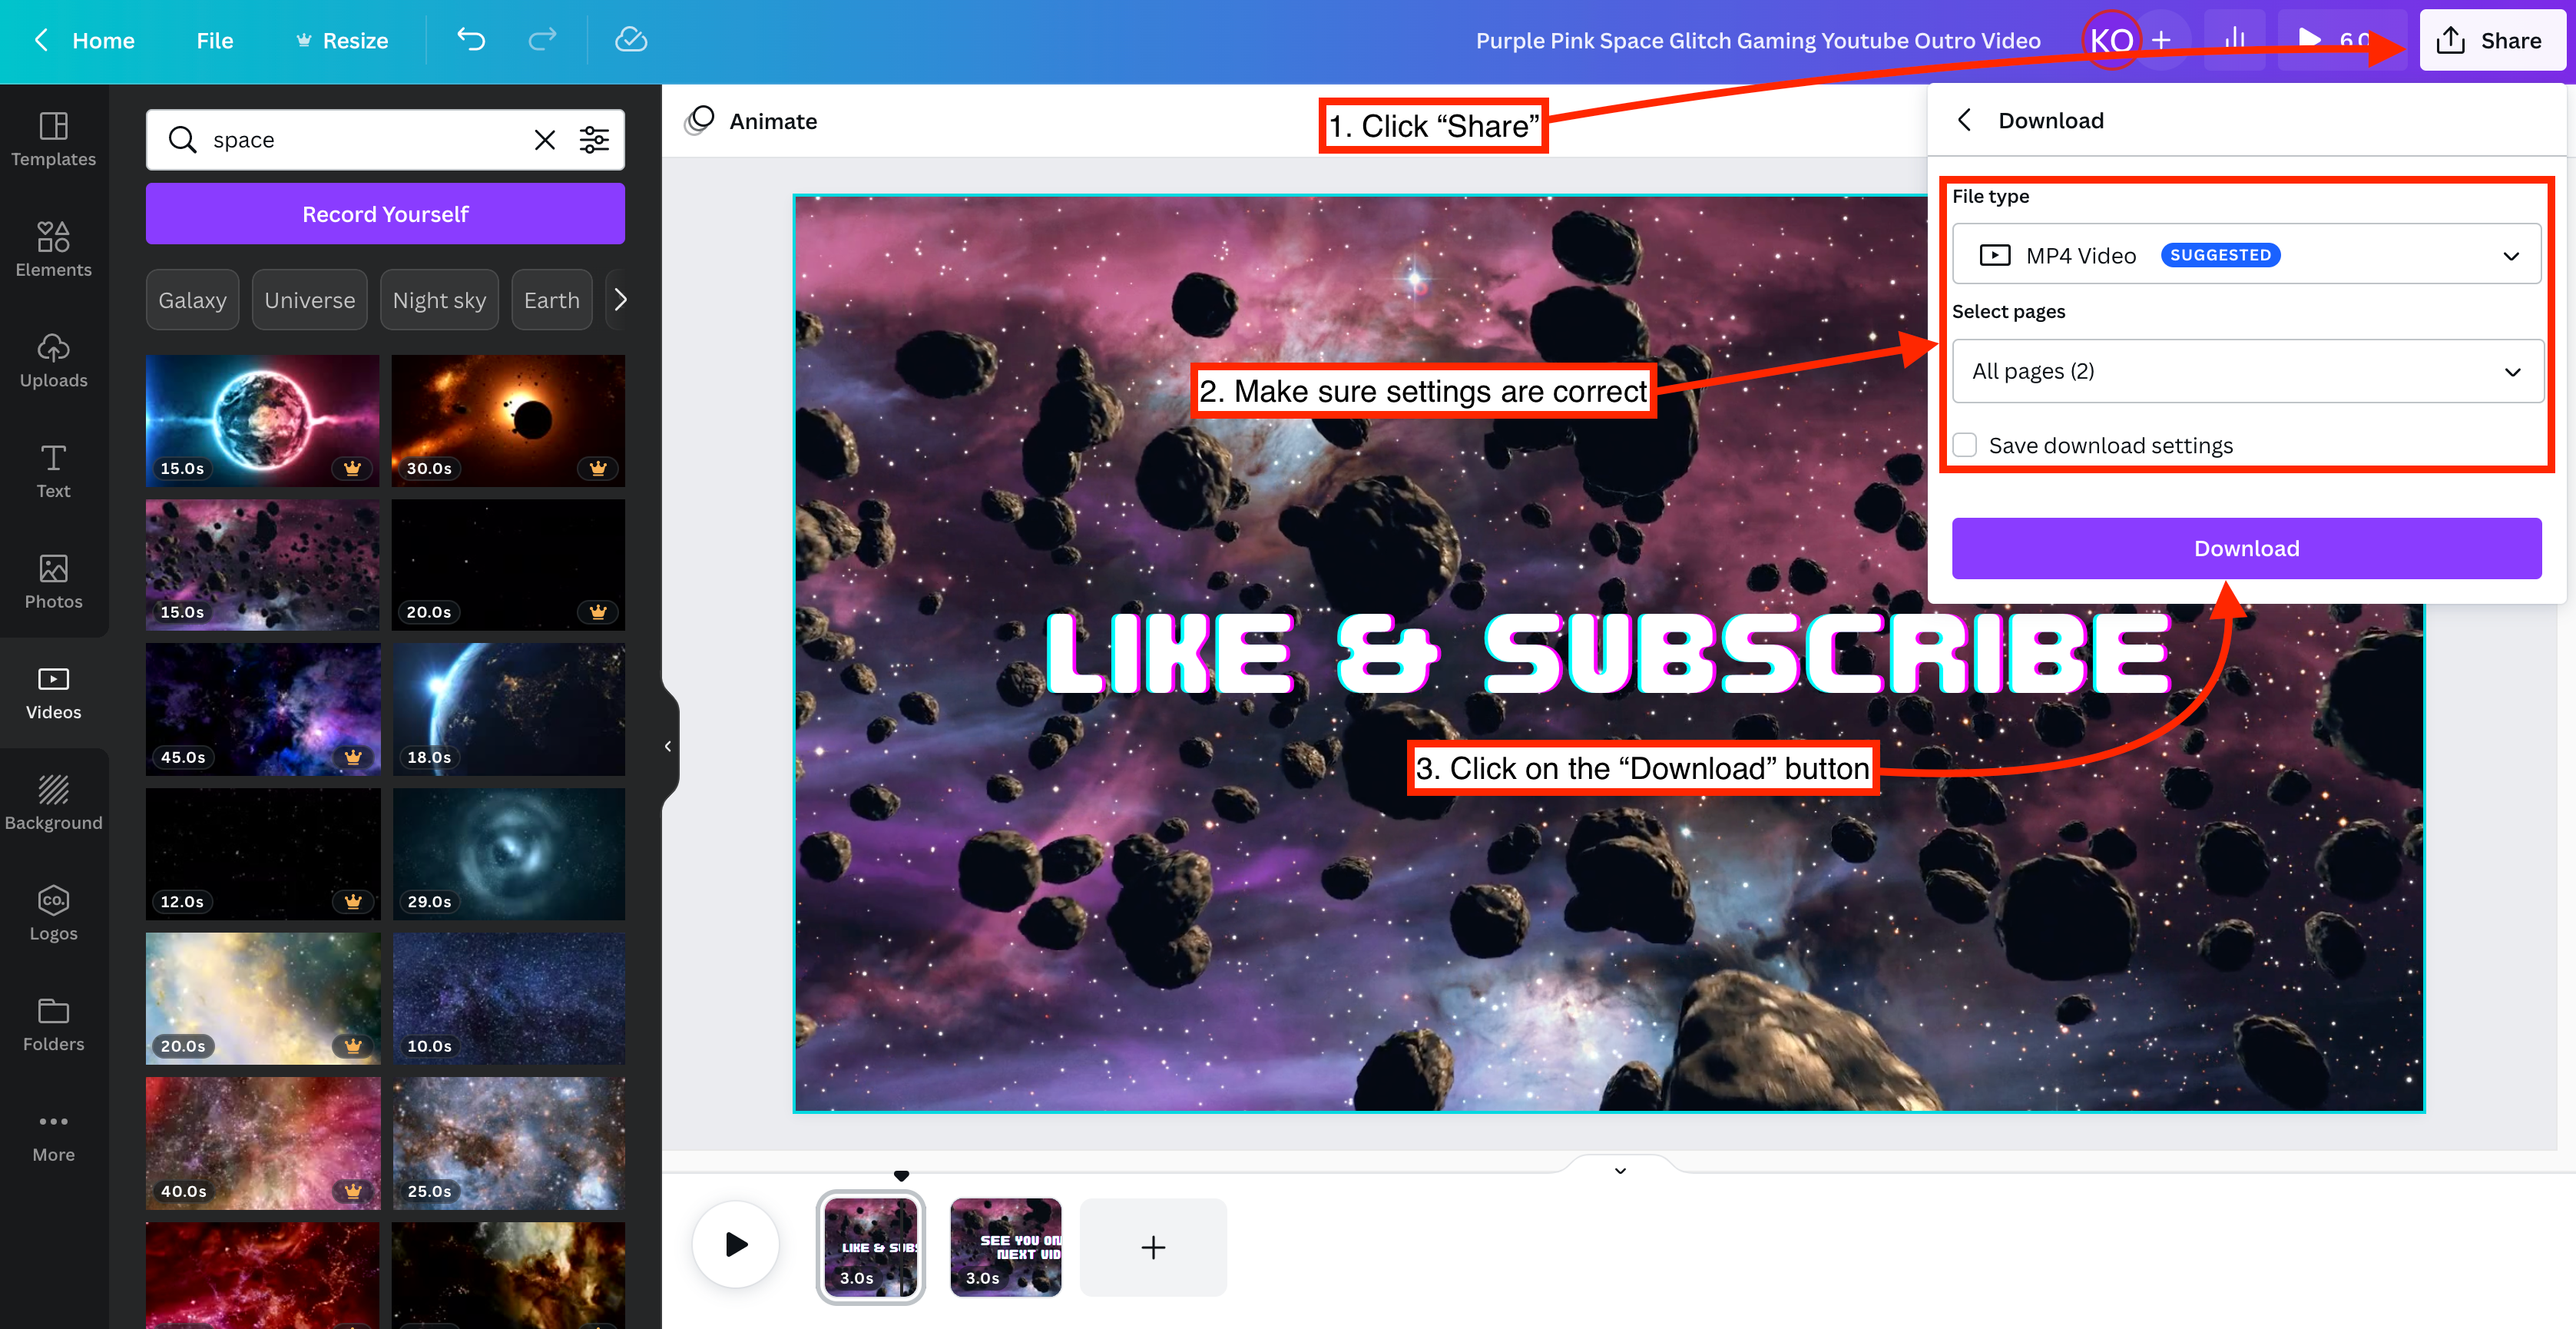2576x1329 pixels.
Task: Click the Record Yourself button
Action: (385, 214)
